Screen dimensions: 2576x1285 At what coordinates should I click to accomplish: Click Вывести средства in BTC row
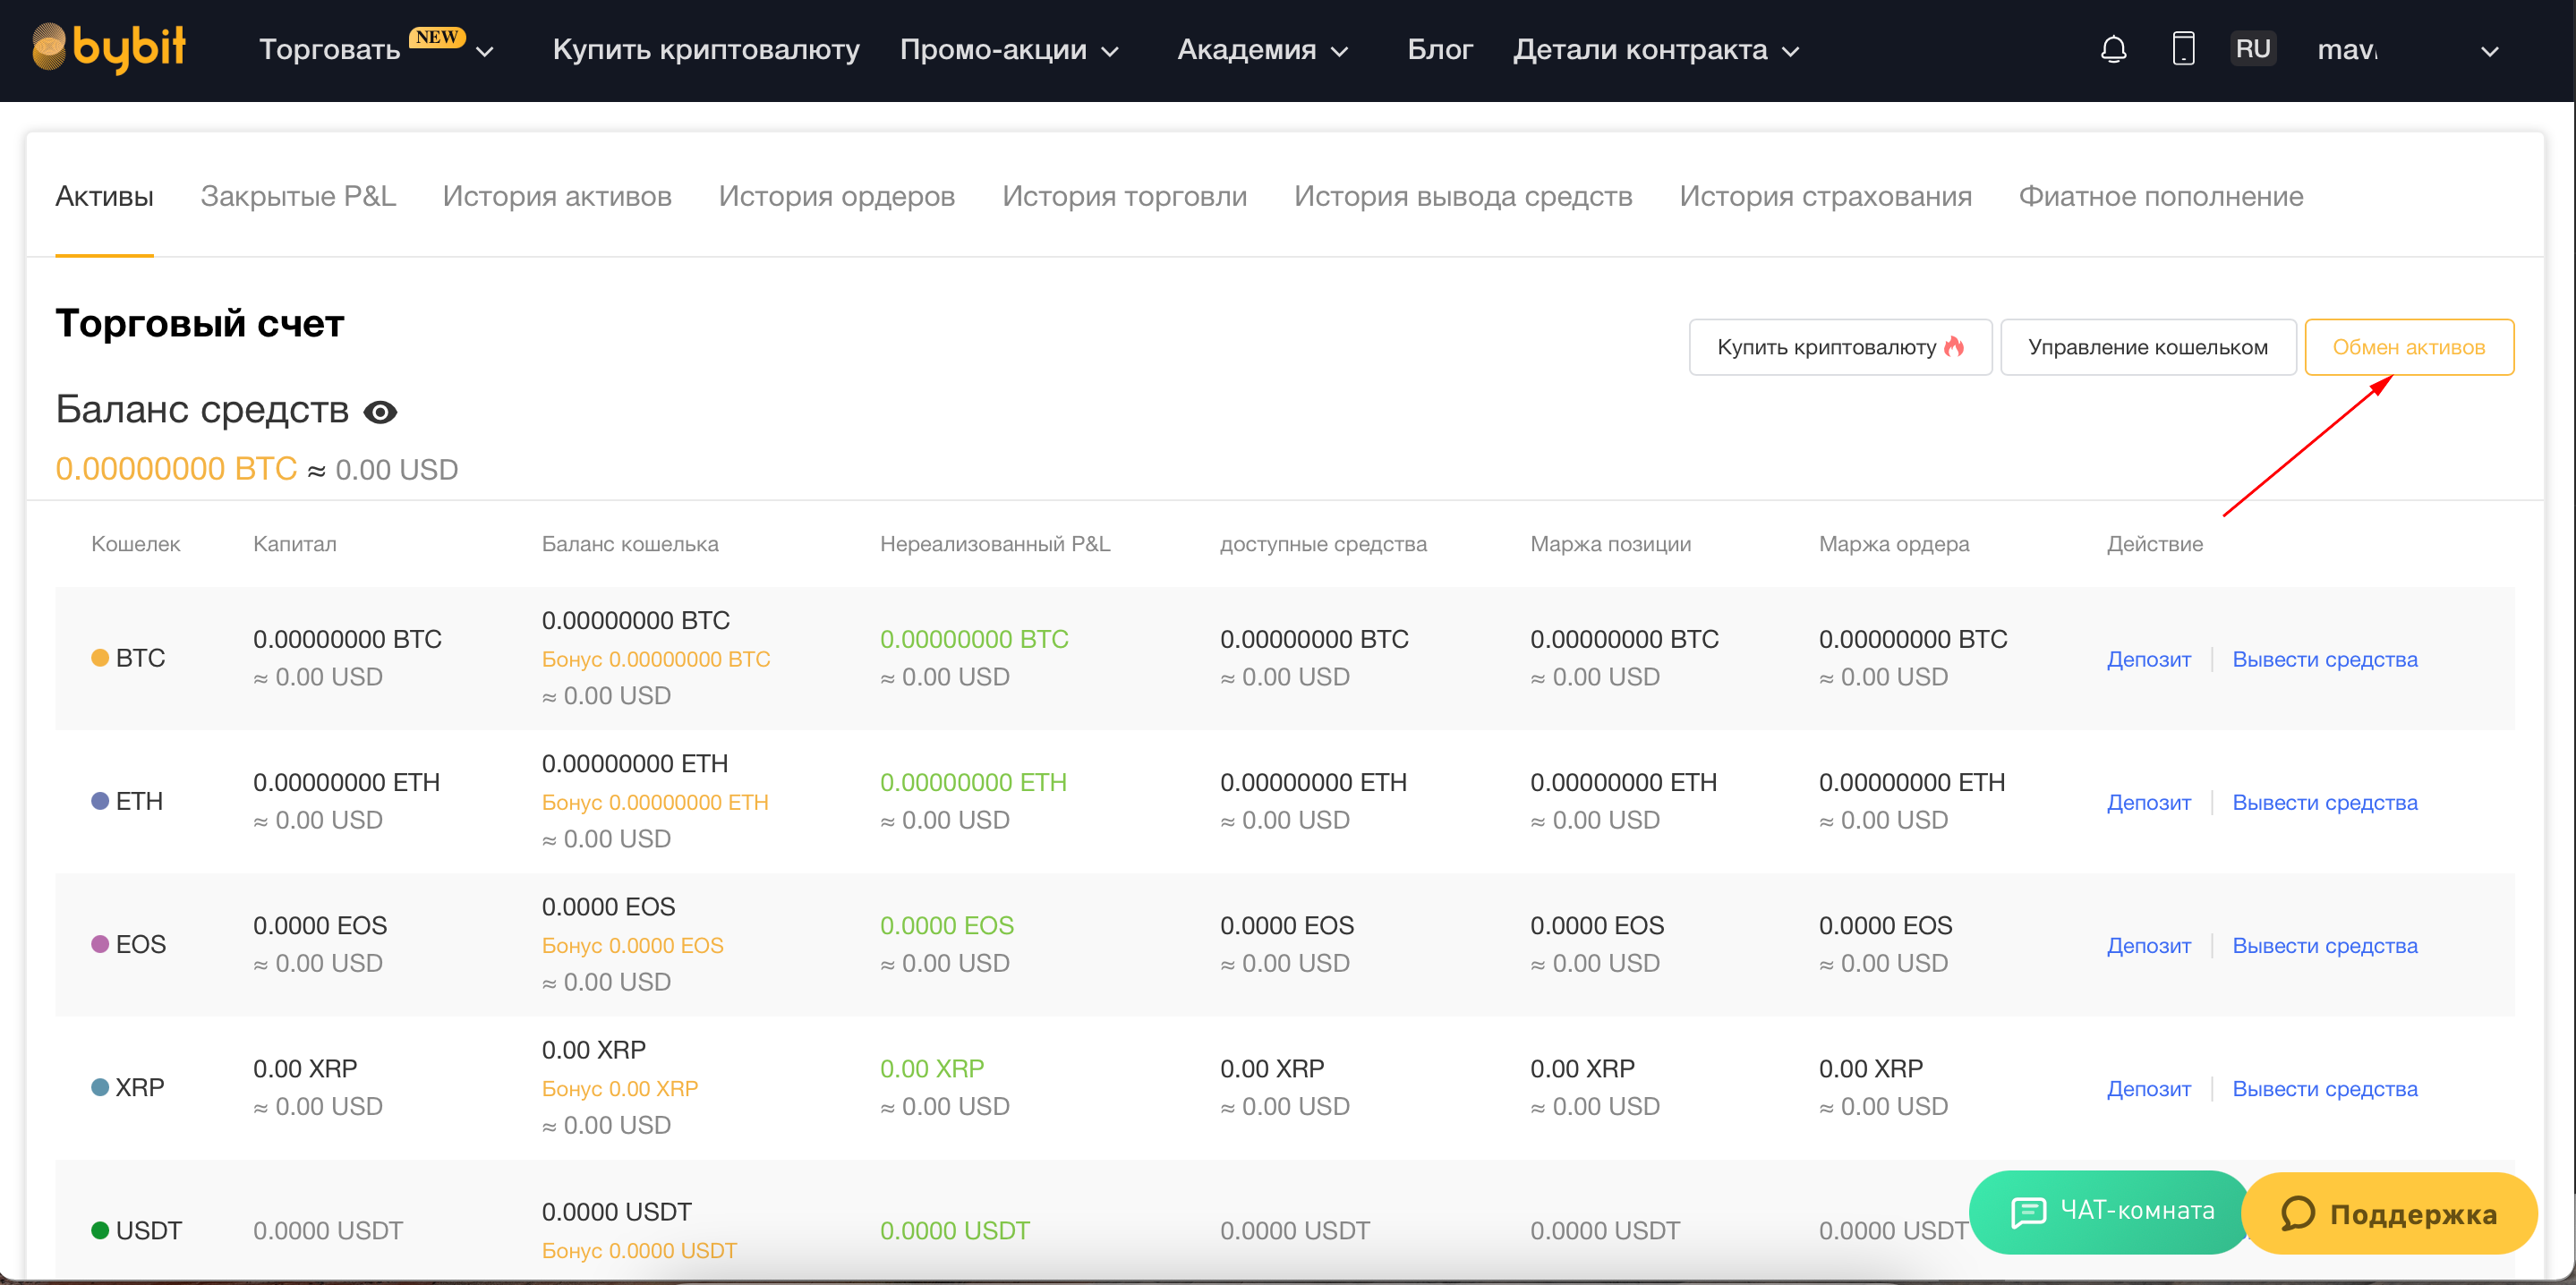(2325, 659)
